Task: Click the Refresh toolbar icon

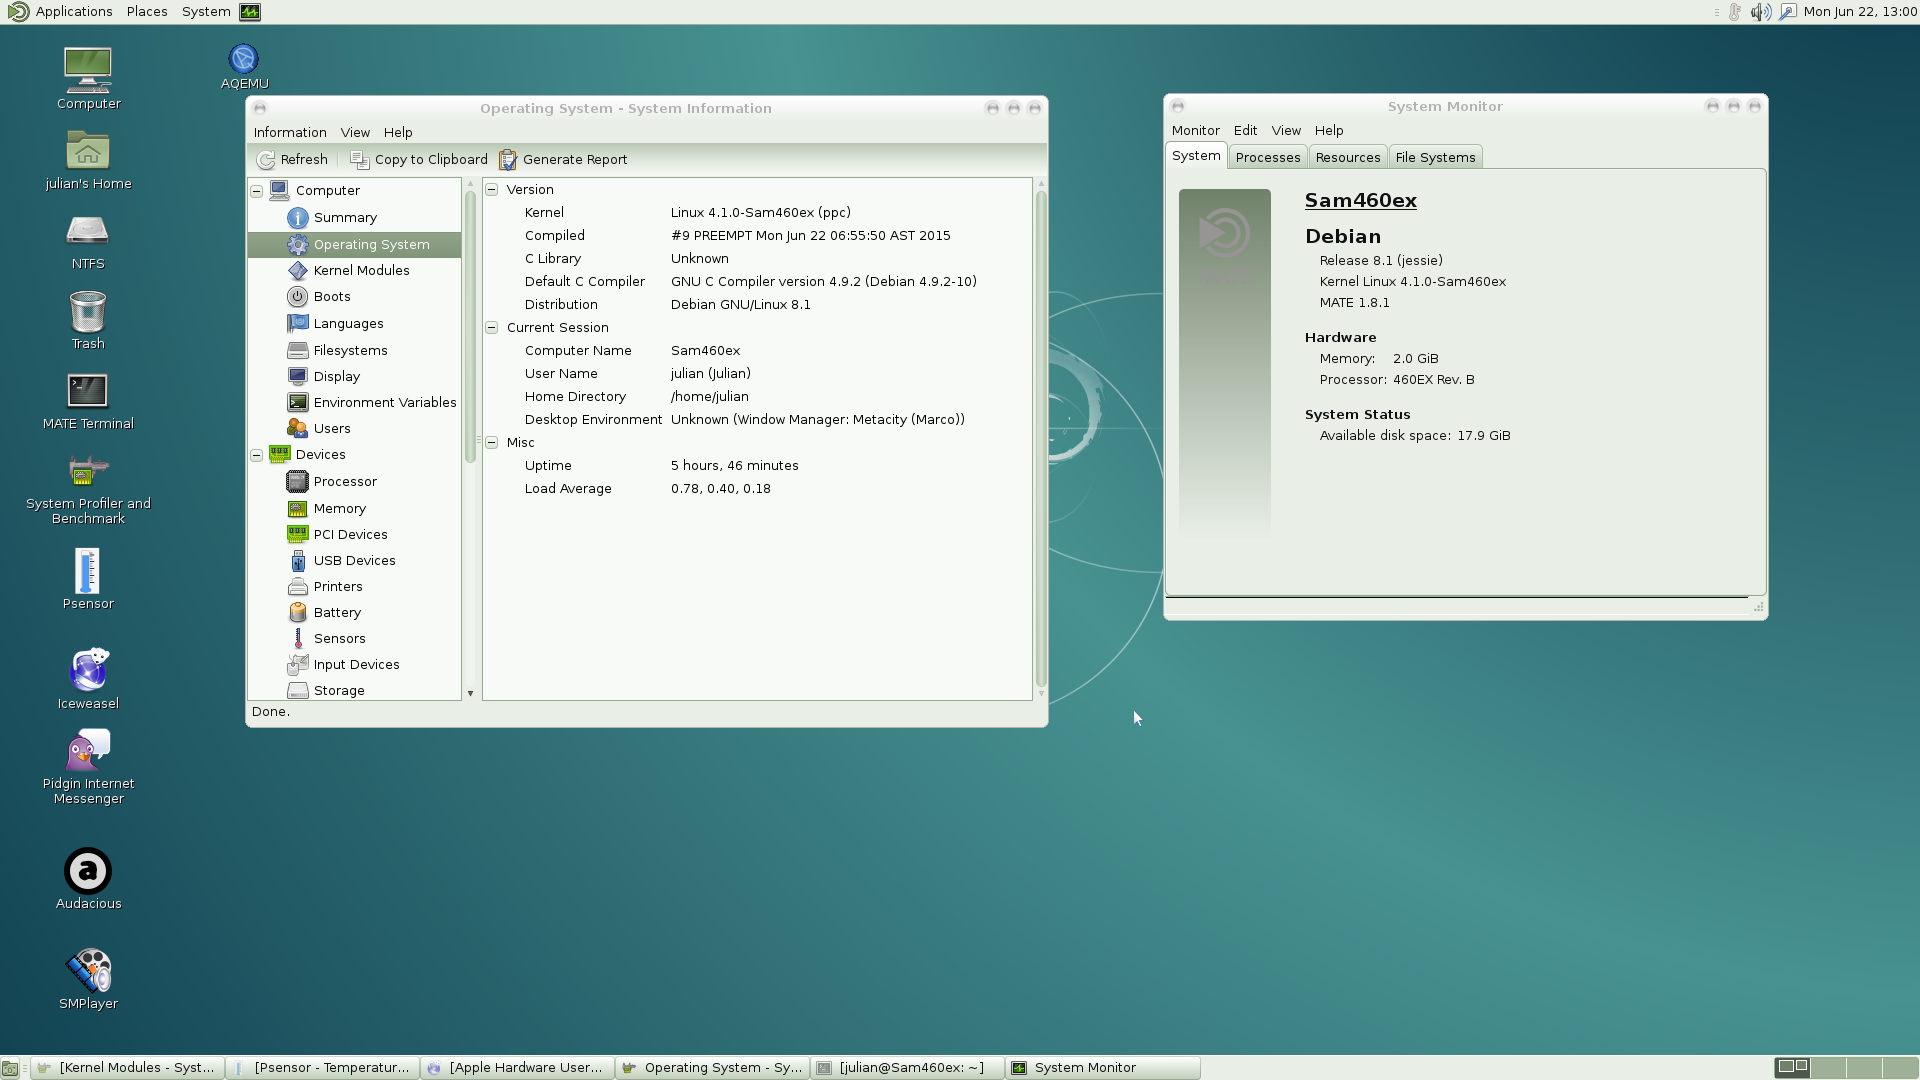Action: click(x=266, y=160)
